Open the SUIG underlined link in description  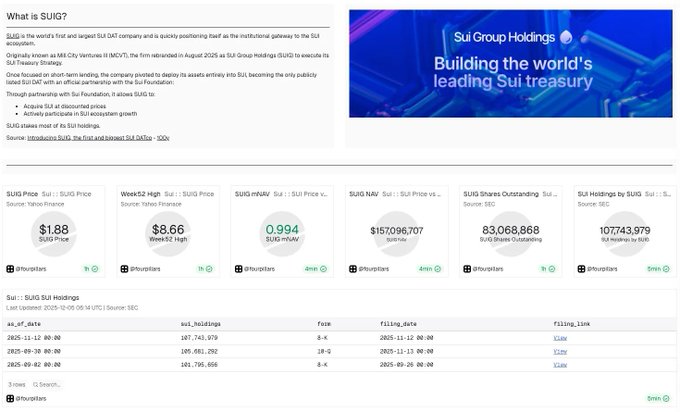pos(13,36)
